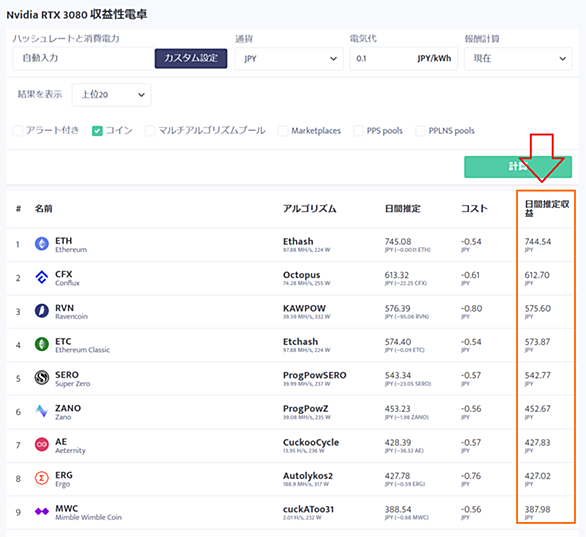Screen dimensions: 586x537
Task: Click the KAWPOW algorithm cell
Action: 307,312
